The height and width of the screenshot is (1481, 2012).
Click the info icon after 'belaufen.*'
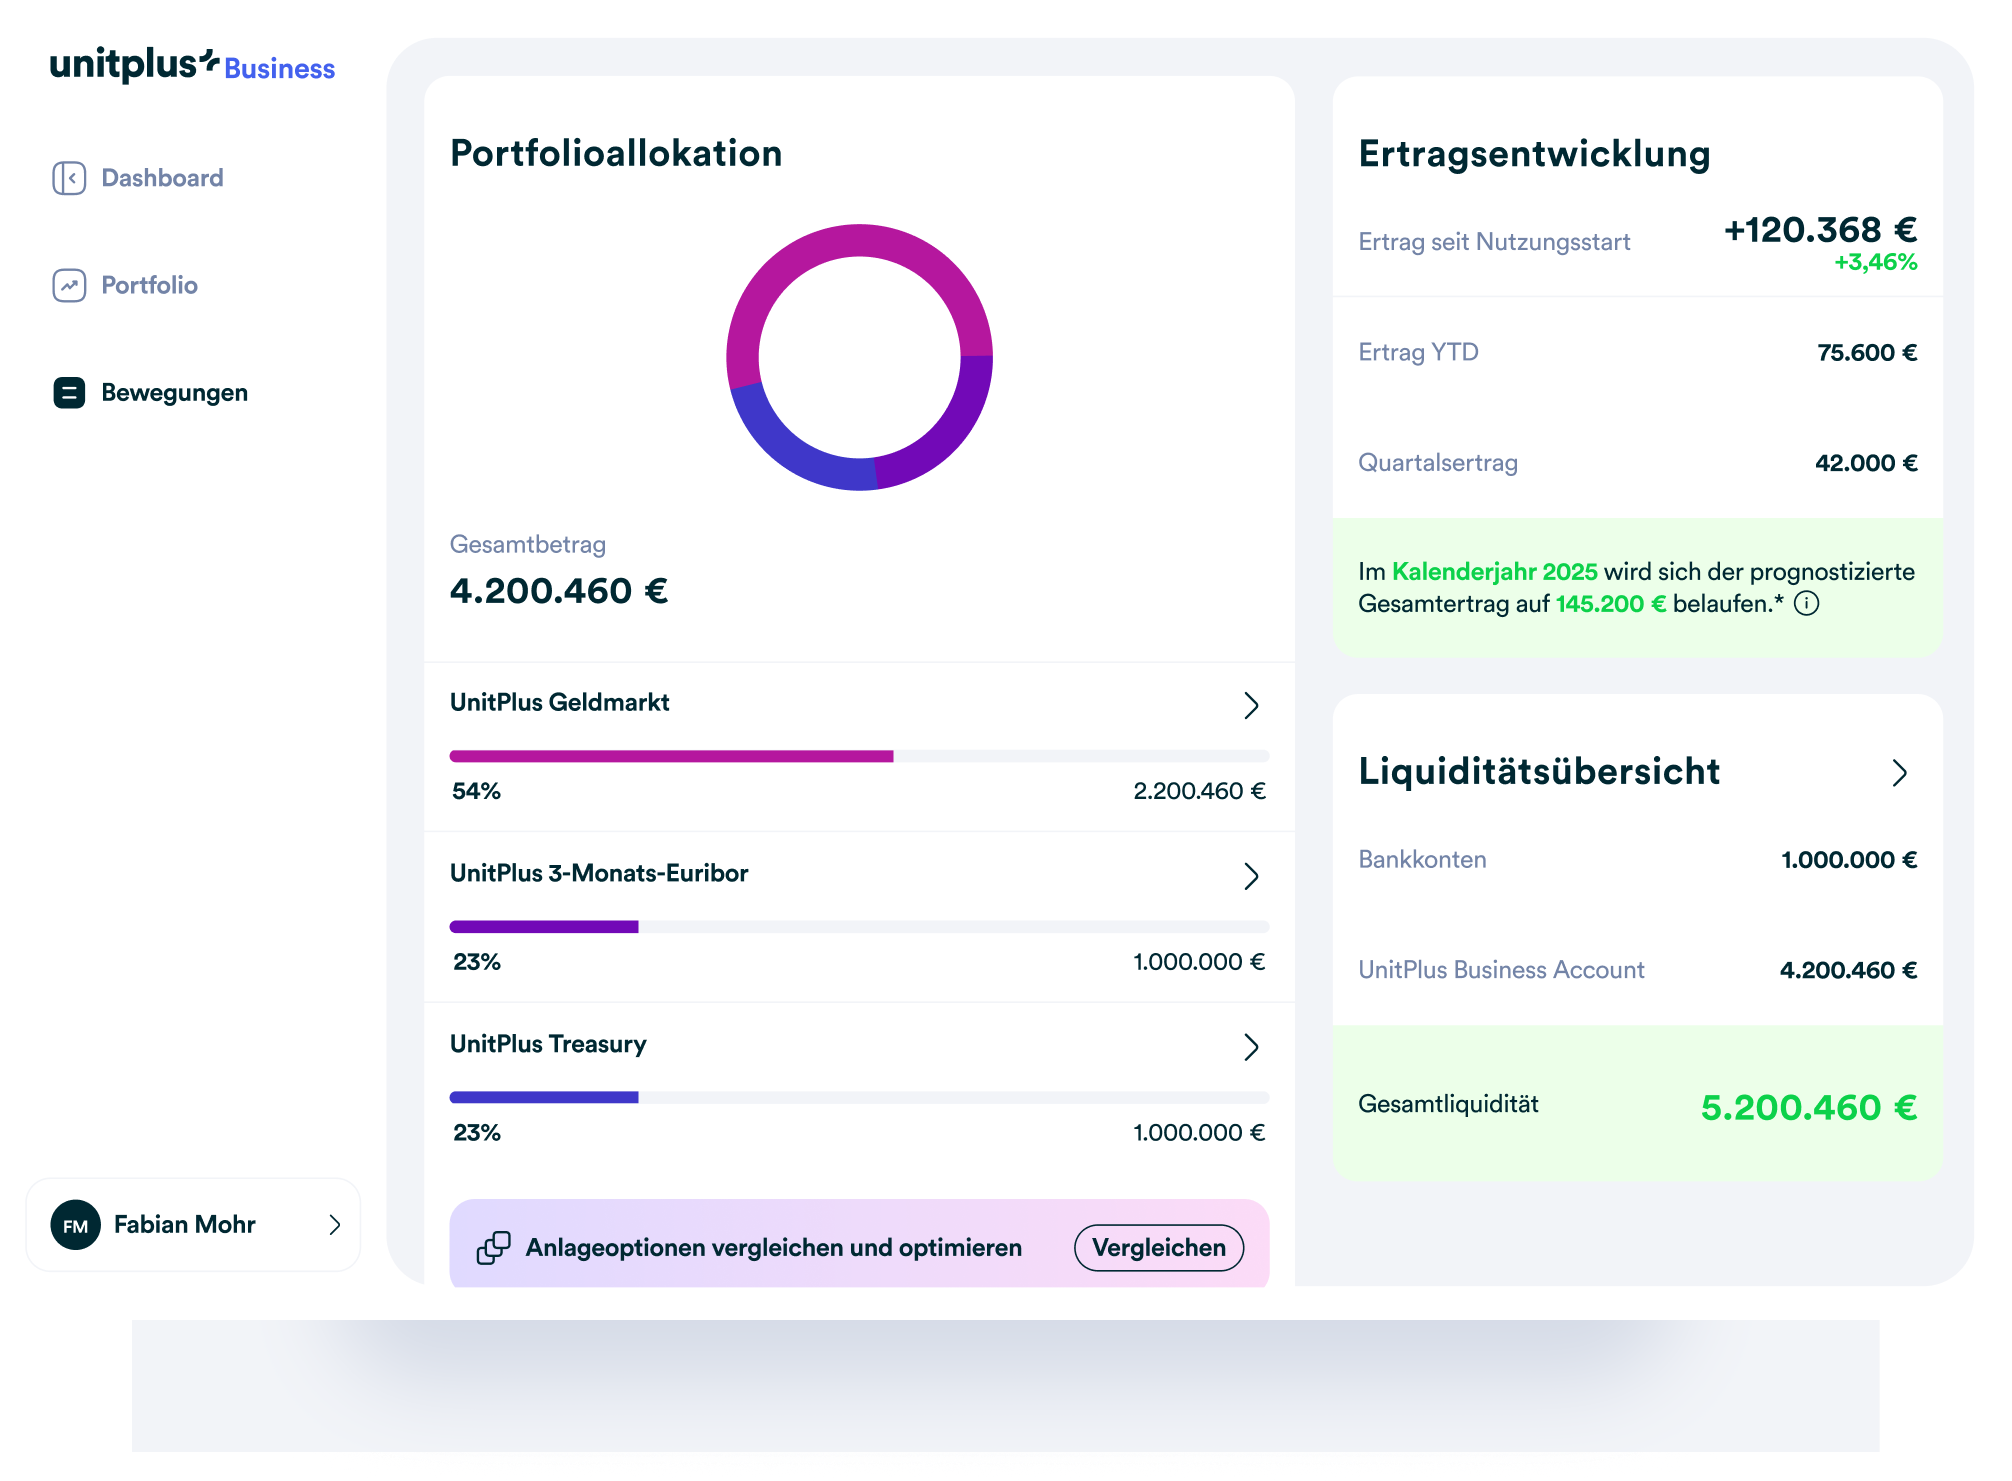click(1806, 604)
